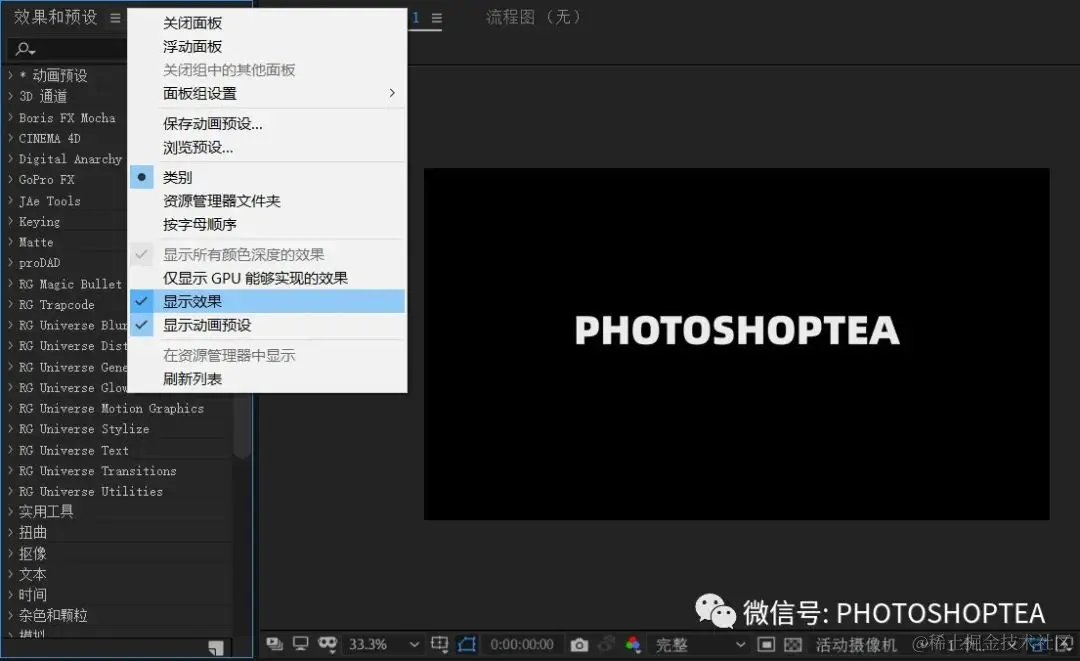Open the 活动摄像机 3D view popup
Screen dimensions: 1080x661
click(x=856, y=644)
